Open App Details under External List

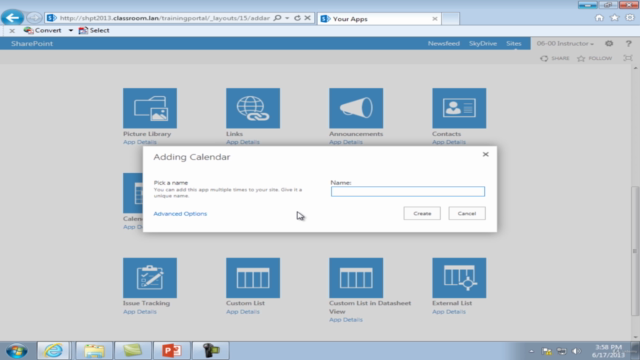click(449, 311)
